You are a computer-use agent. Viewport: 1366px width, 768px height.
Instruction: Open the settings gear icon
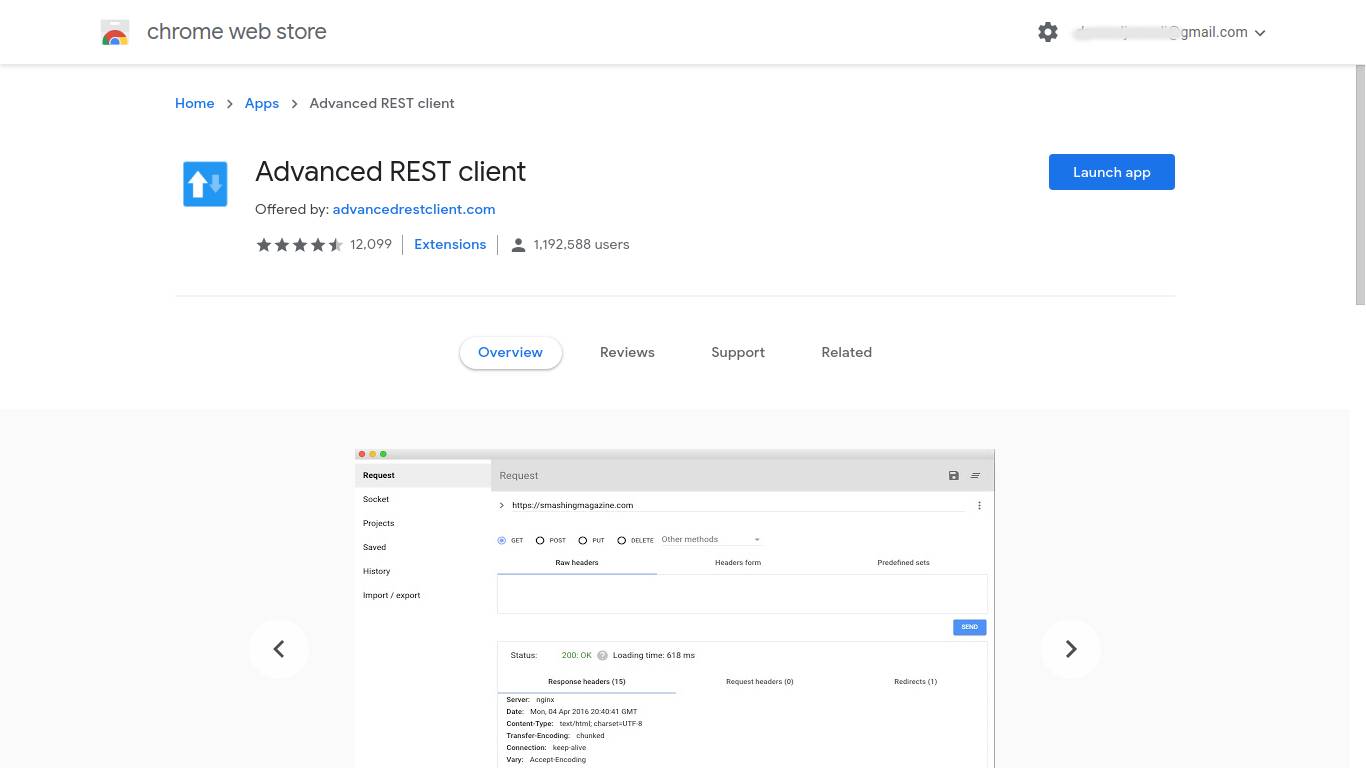click(x=1048, y=32)
